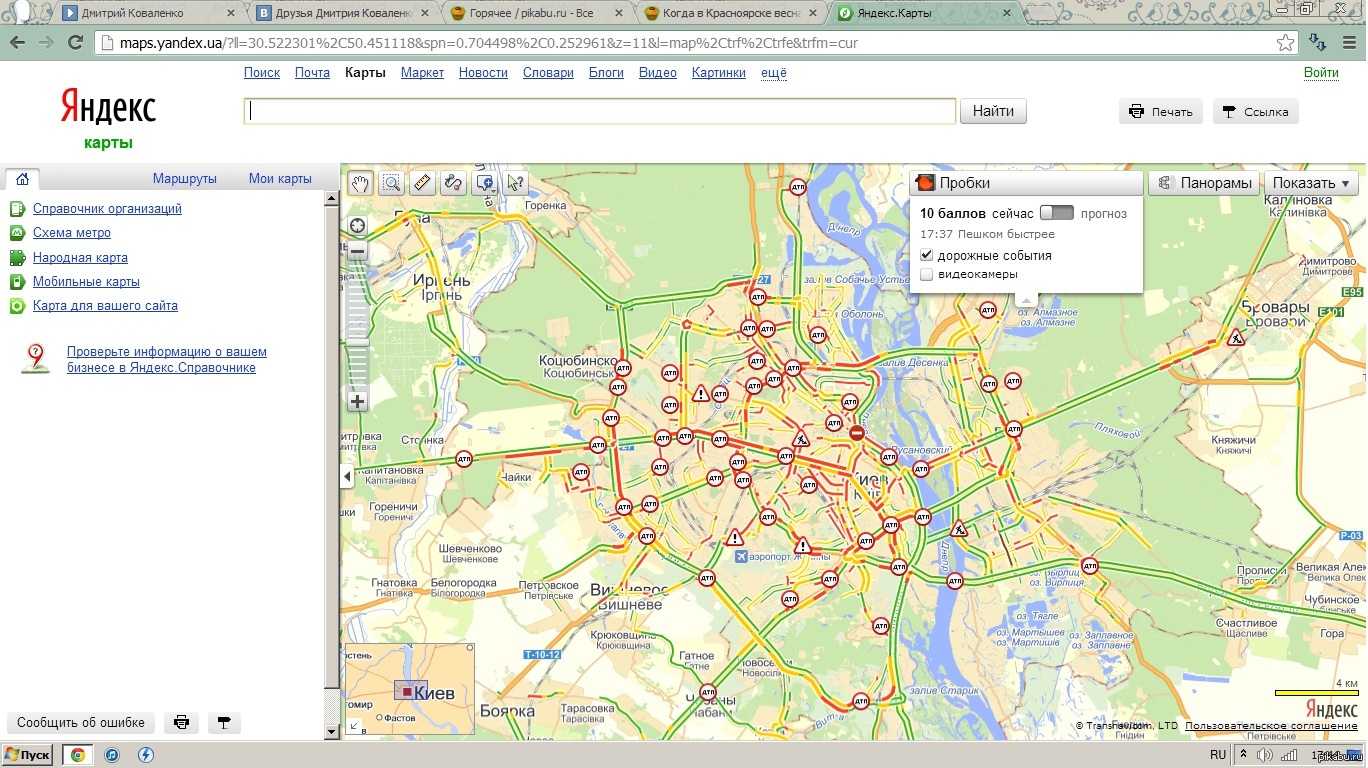Click the аэропорт airplane icon

(740, 556)
